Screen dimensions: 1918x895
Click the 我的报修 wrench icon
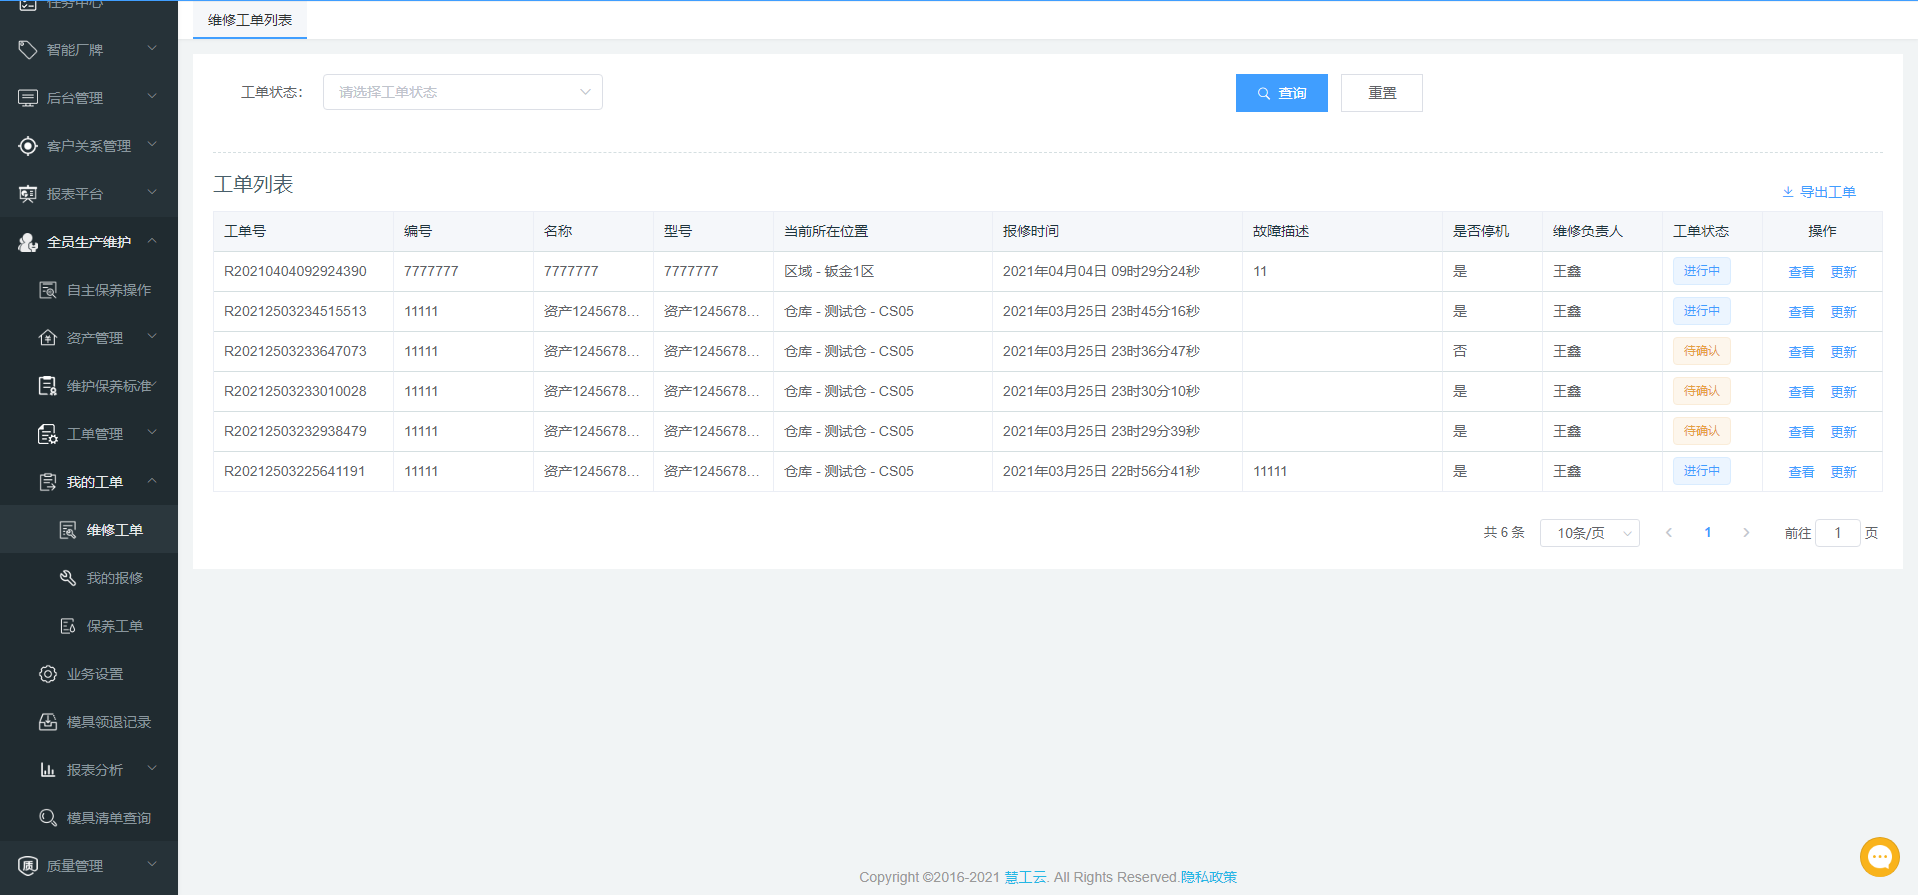click(x=68, y=578)
